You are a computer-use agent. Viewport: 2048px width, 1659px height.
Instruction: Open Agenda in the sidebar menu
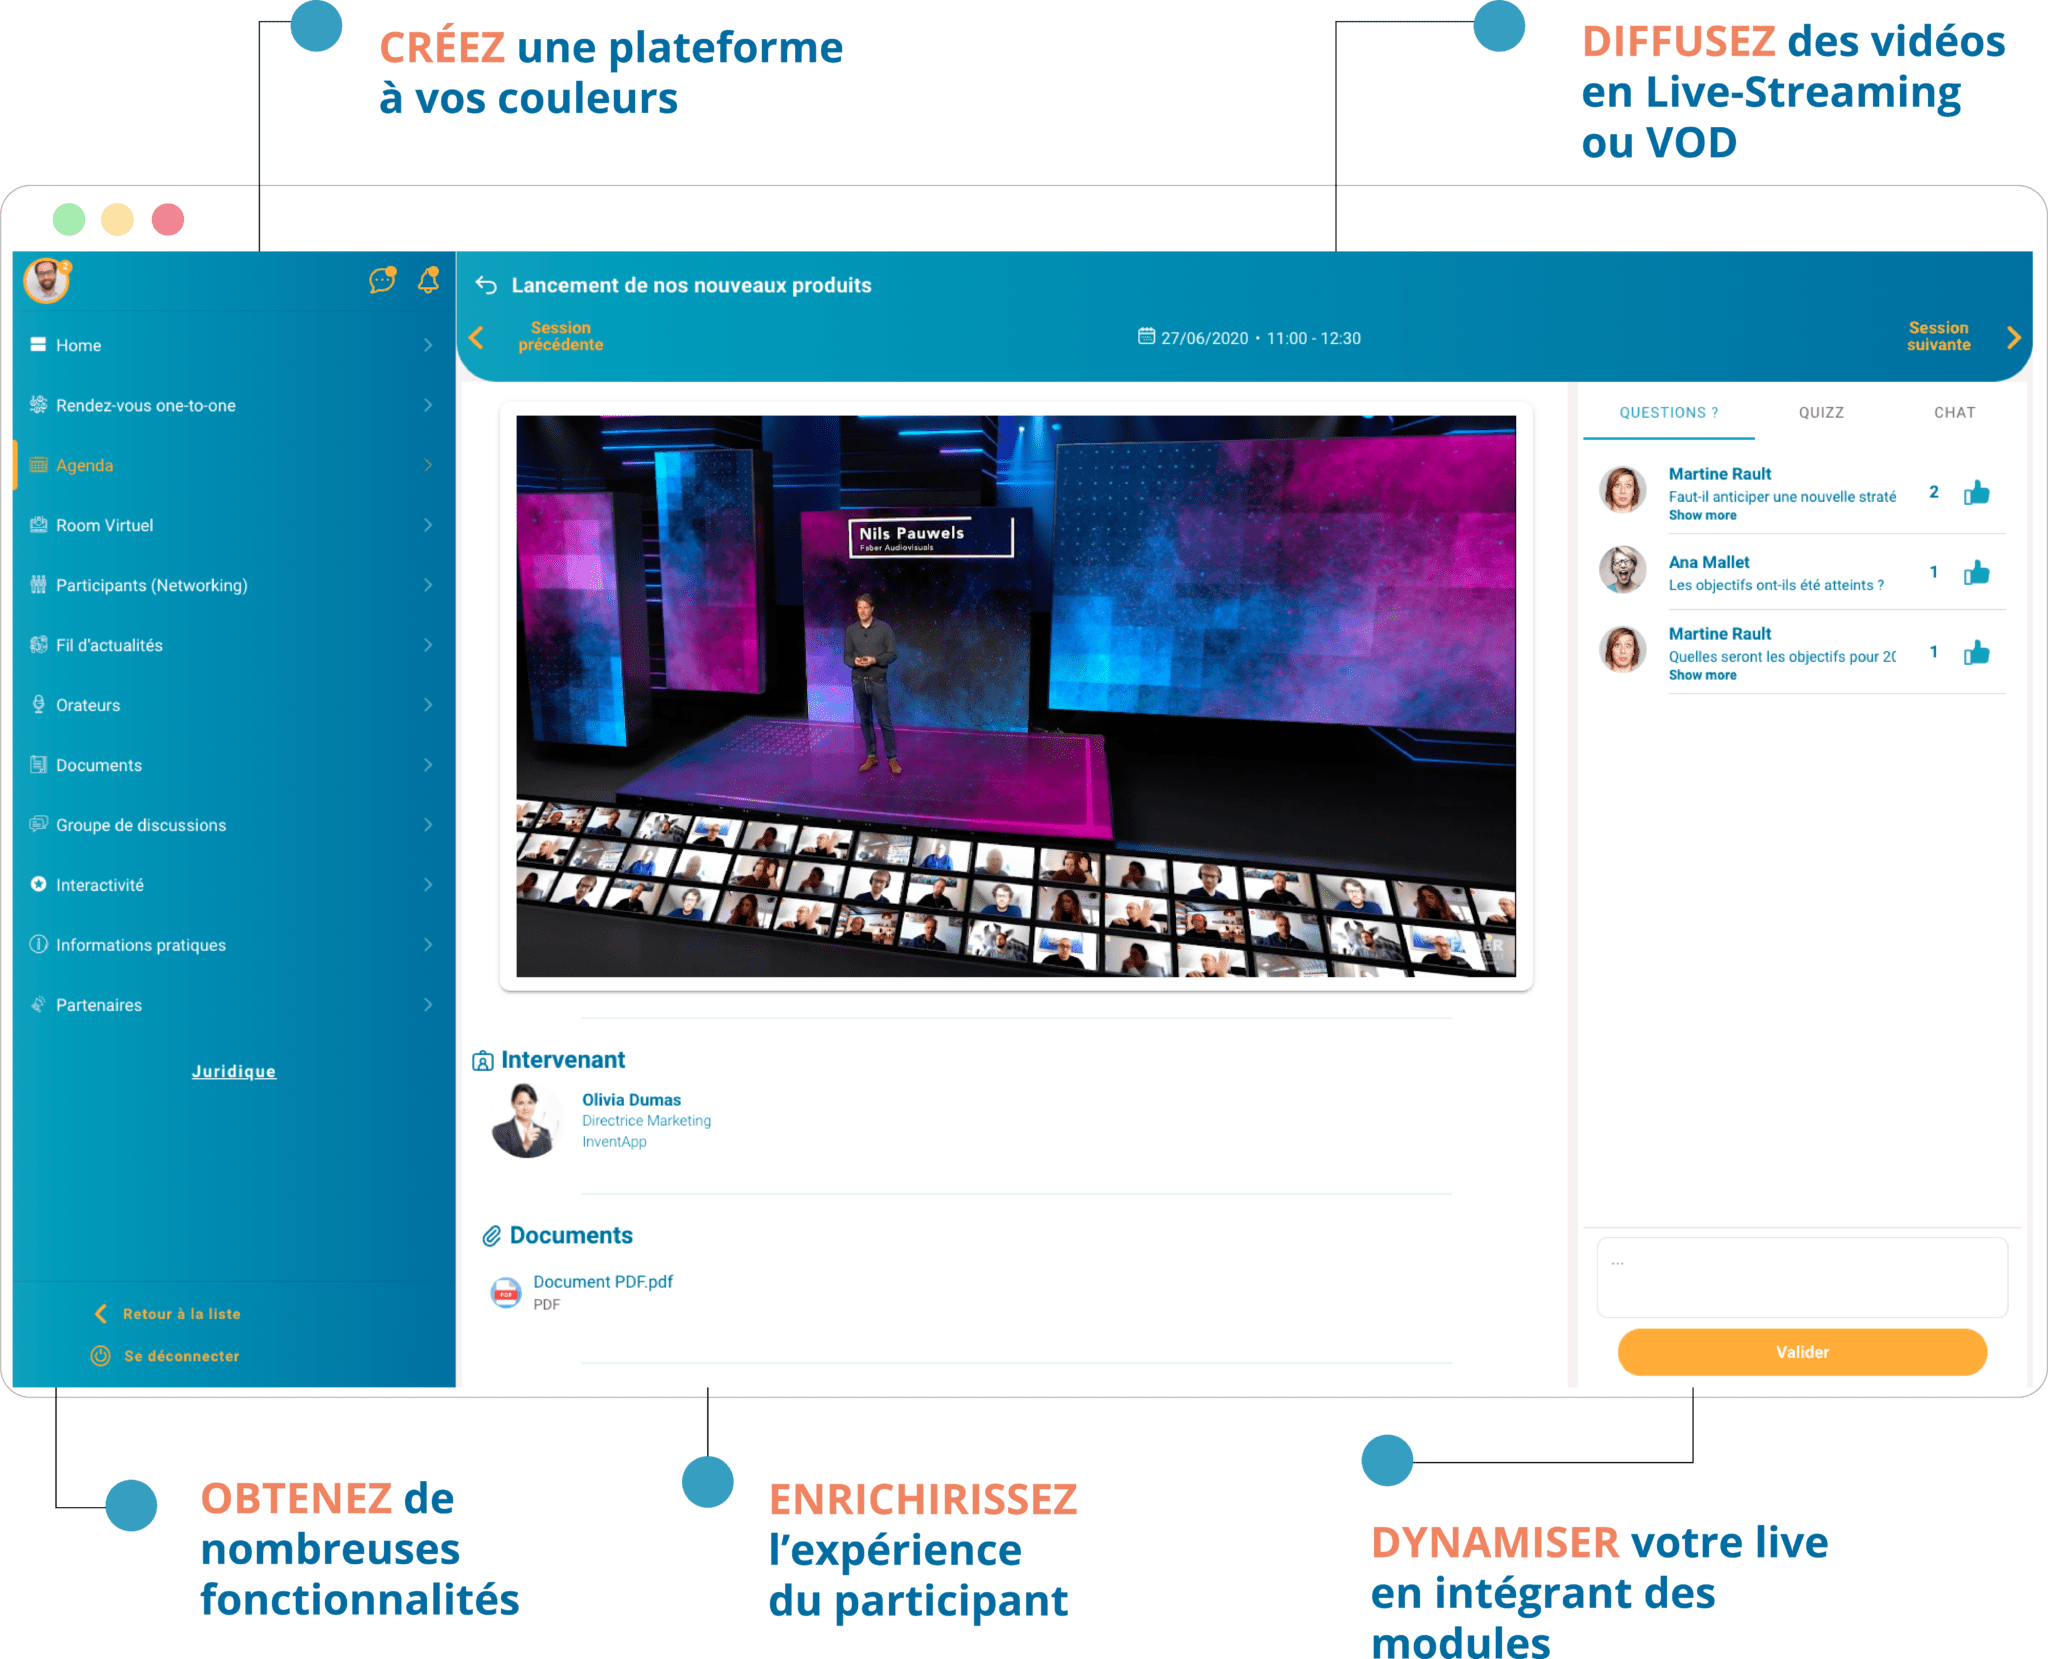click(85, 465)
